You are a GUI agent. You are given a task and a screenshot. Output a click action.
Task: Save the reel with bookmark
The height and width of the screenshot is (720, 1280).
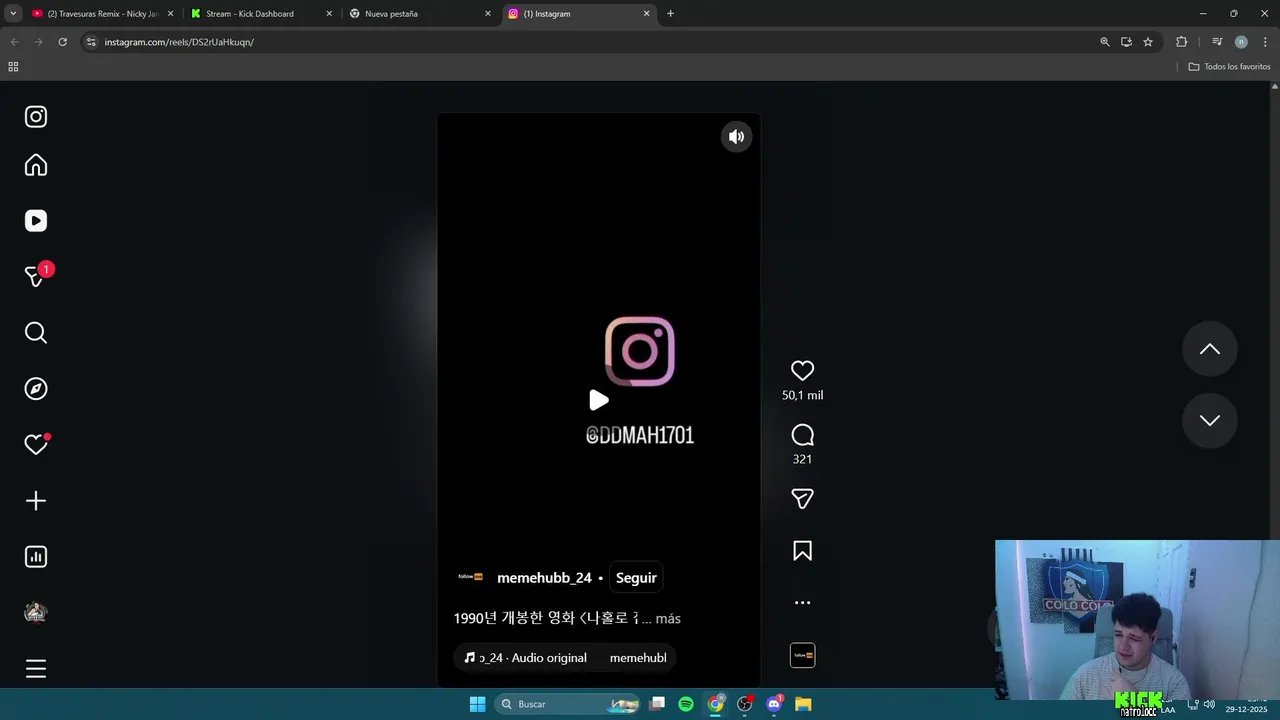(x=802, y=551)
